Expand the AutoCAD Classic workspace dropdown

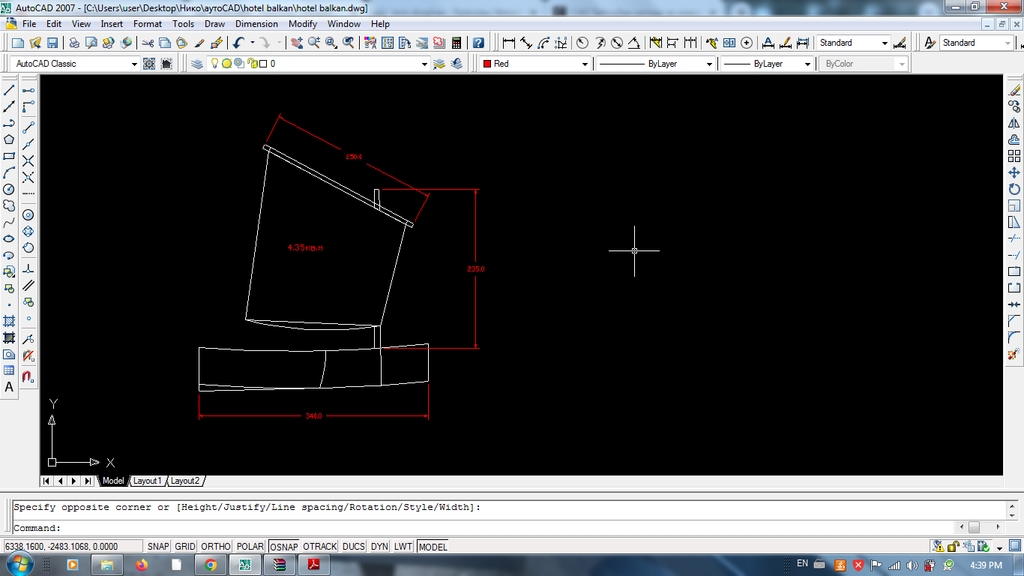[x=135, y=64]
